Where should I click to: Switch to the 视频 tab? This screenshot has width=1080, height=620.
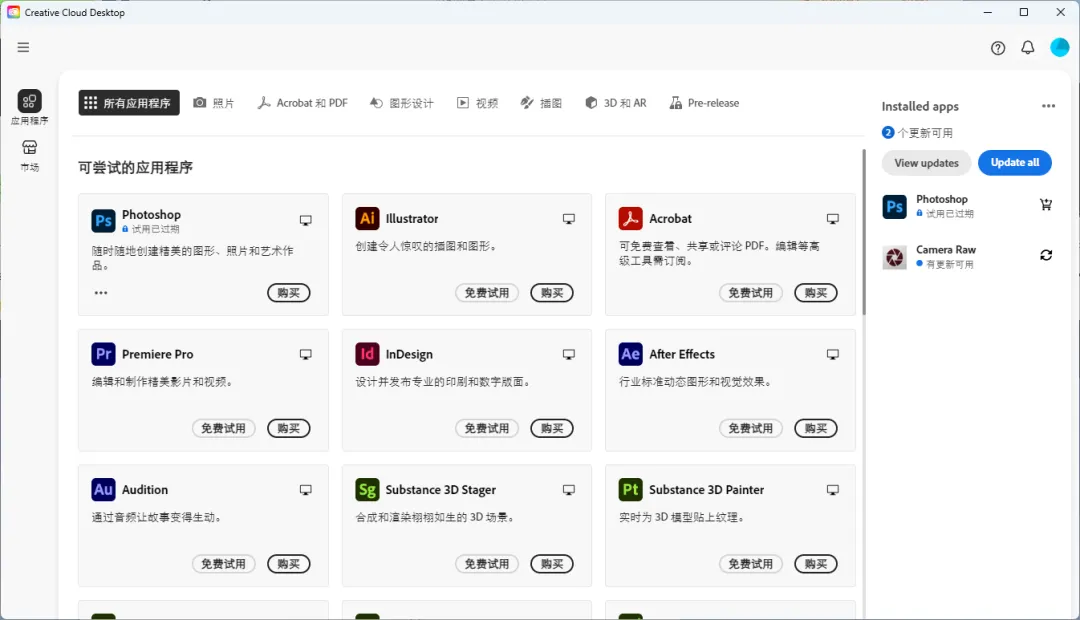click(477, 103)
